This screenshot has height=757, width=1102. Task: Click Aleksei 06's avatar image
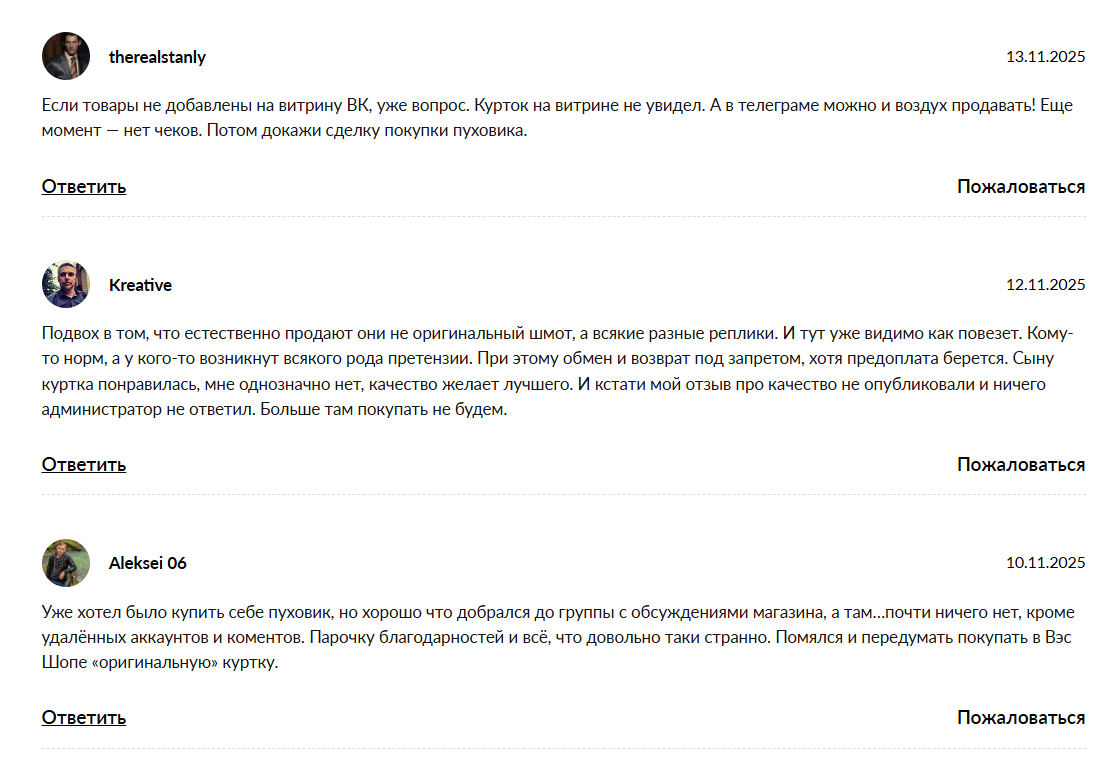click(66, 563)
